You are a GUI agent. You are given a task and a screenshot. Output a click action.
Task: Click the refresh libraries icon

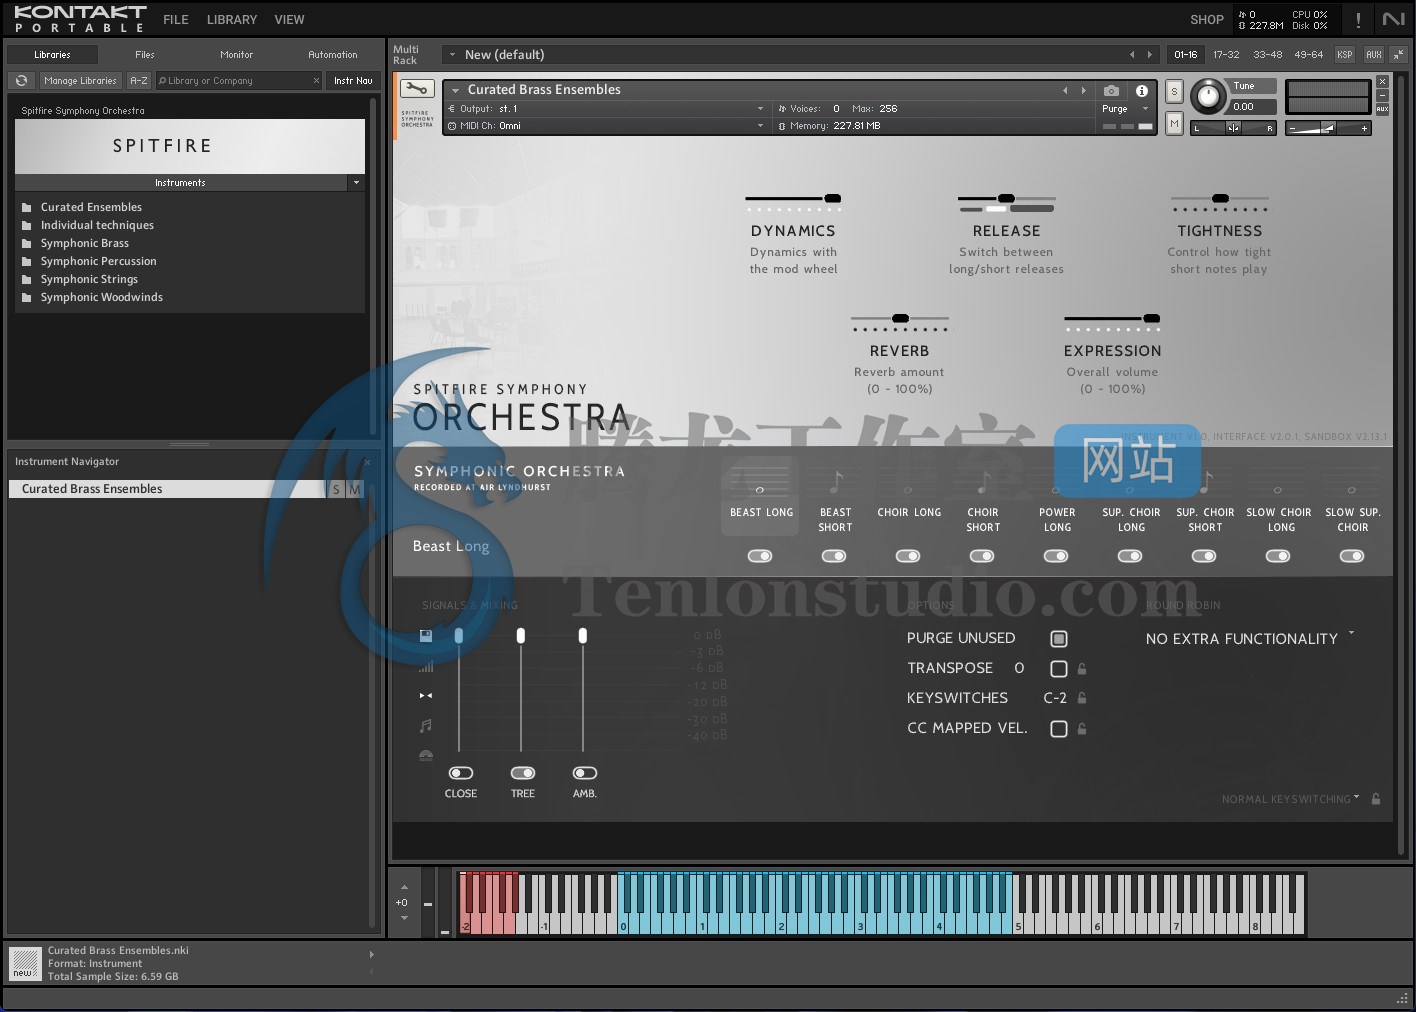point(21,81)
